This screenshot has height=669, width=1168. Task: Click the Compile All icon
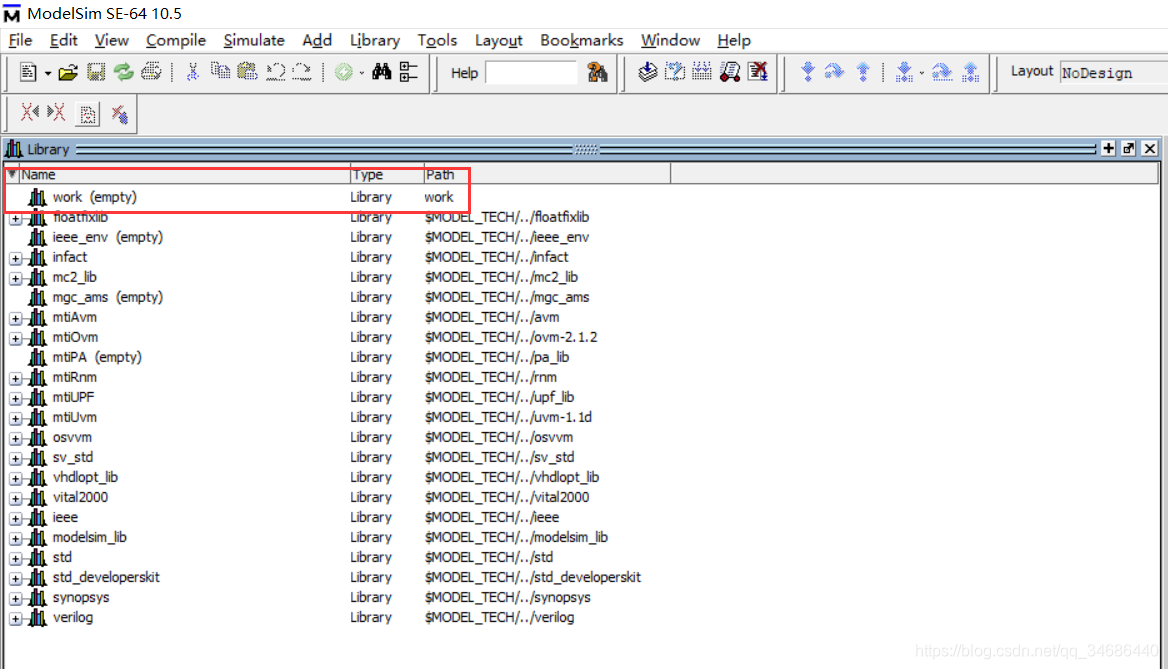click(x=675, y=72)
